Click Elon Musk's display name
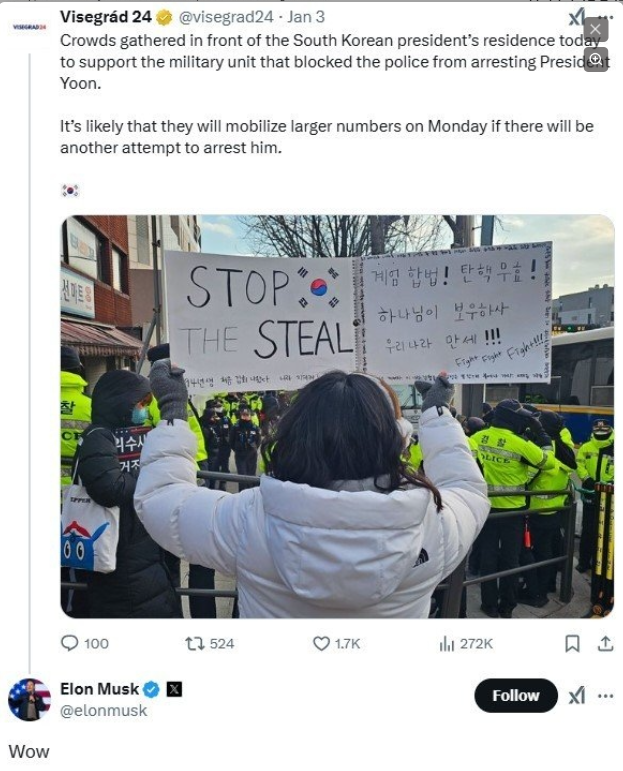623x771 pixels. click(99, 689)
